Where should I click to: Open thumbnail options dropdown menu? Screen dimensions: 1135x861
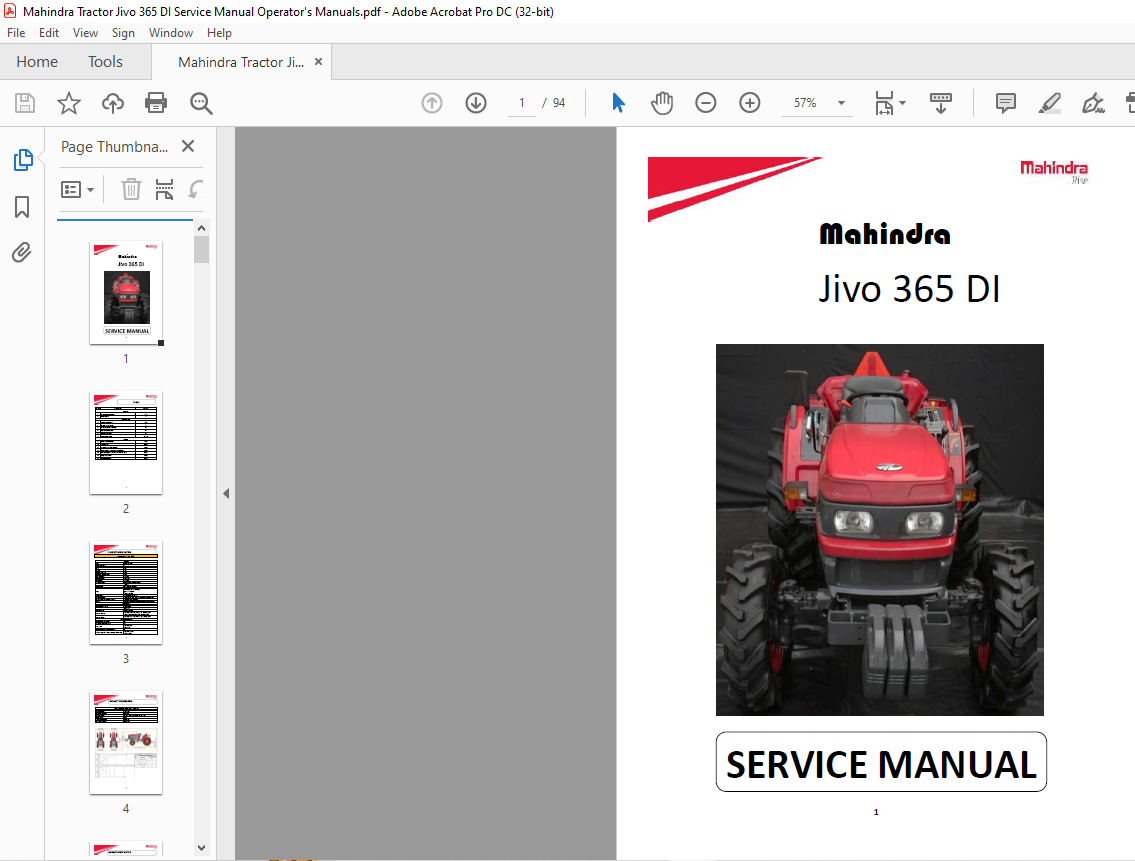77,190
